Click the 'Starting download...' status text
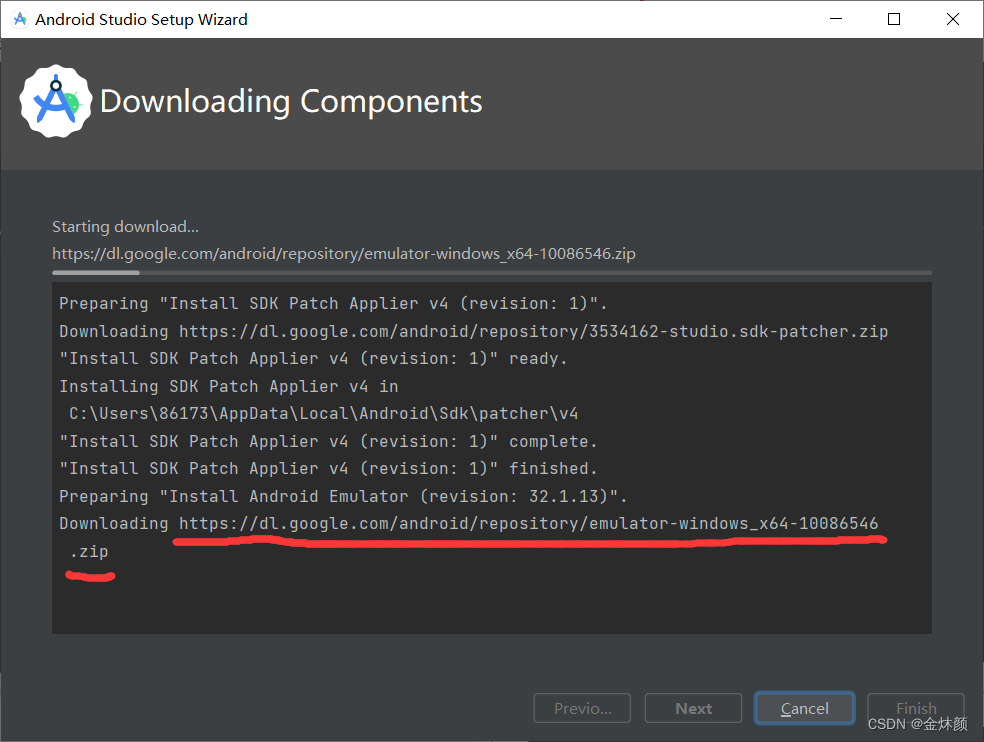Screen dimensions: 984x742 [x=126, y=227]
